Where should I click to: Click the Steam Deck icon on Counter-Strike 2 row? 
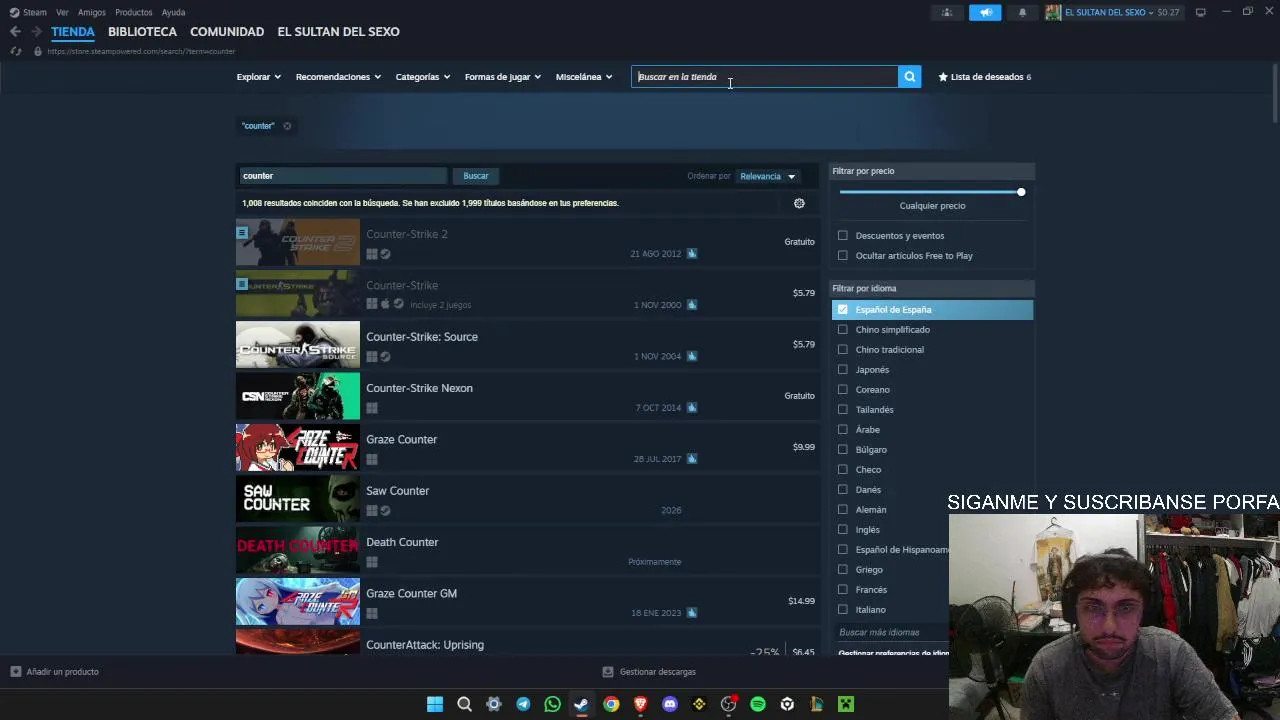click(x=385, y=254)
